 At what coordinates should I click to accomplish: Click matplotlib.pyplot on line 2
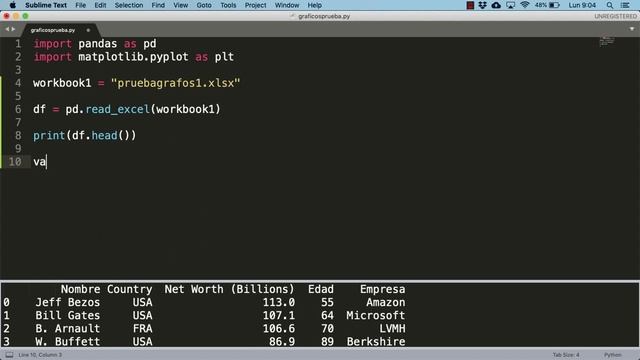tap(133, 57)
